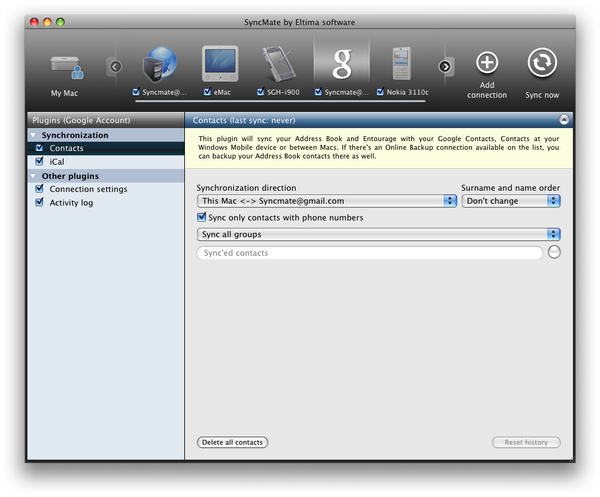The width and height of the screenshot is (600, 497).
Task: Open the sync'ed contacts ellipsis button
Action: click(x=554, y=252)
